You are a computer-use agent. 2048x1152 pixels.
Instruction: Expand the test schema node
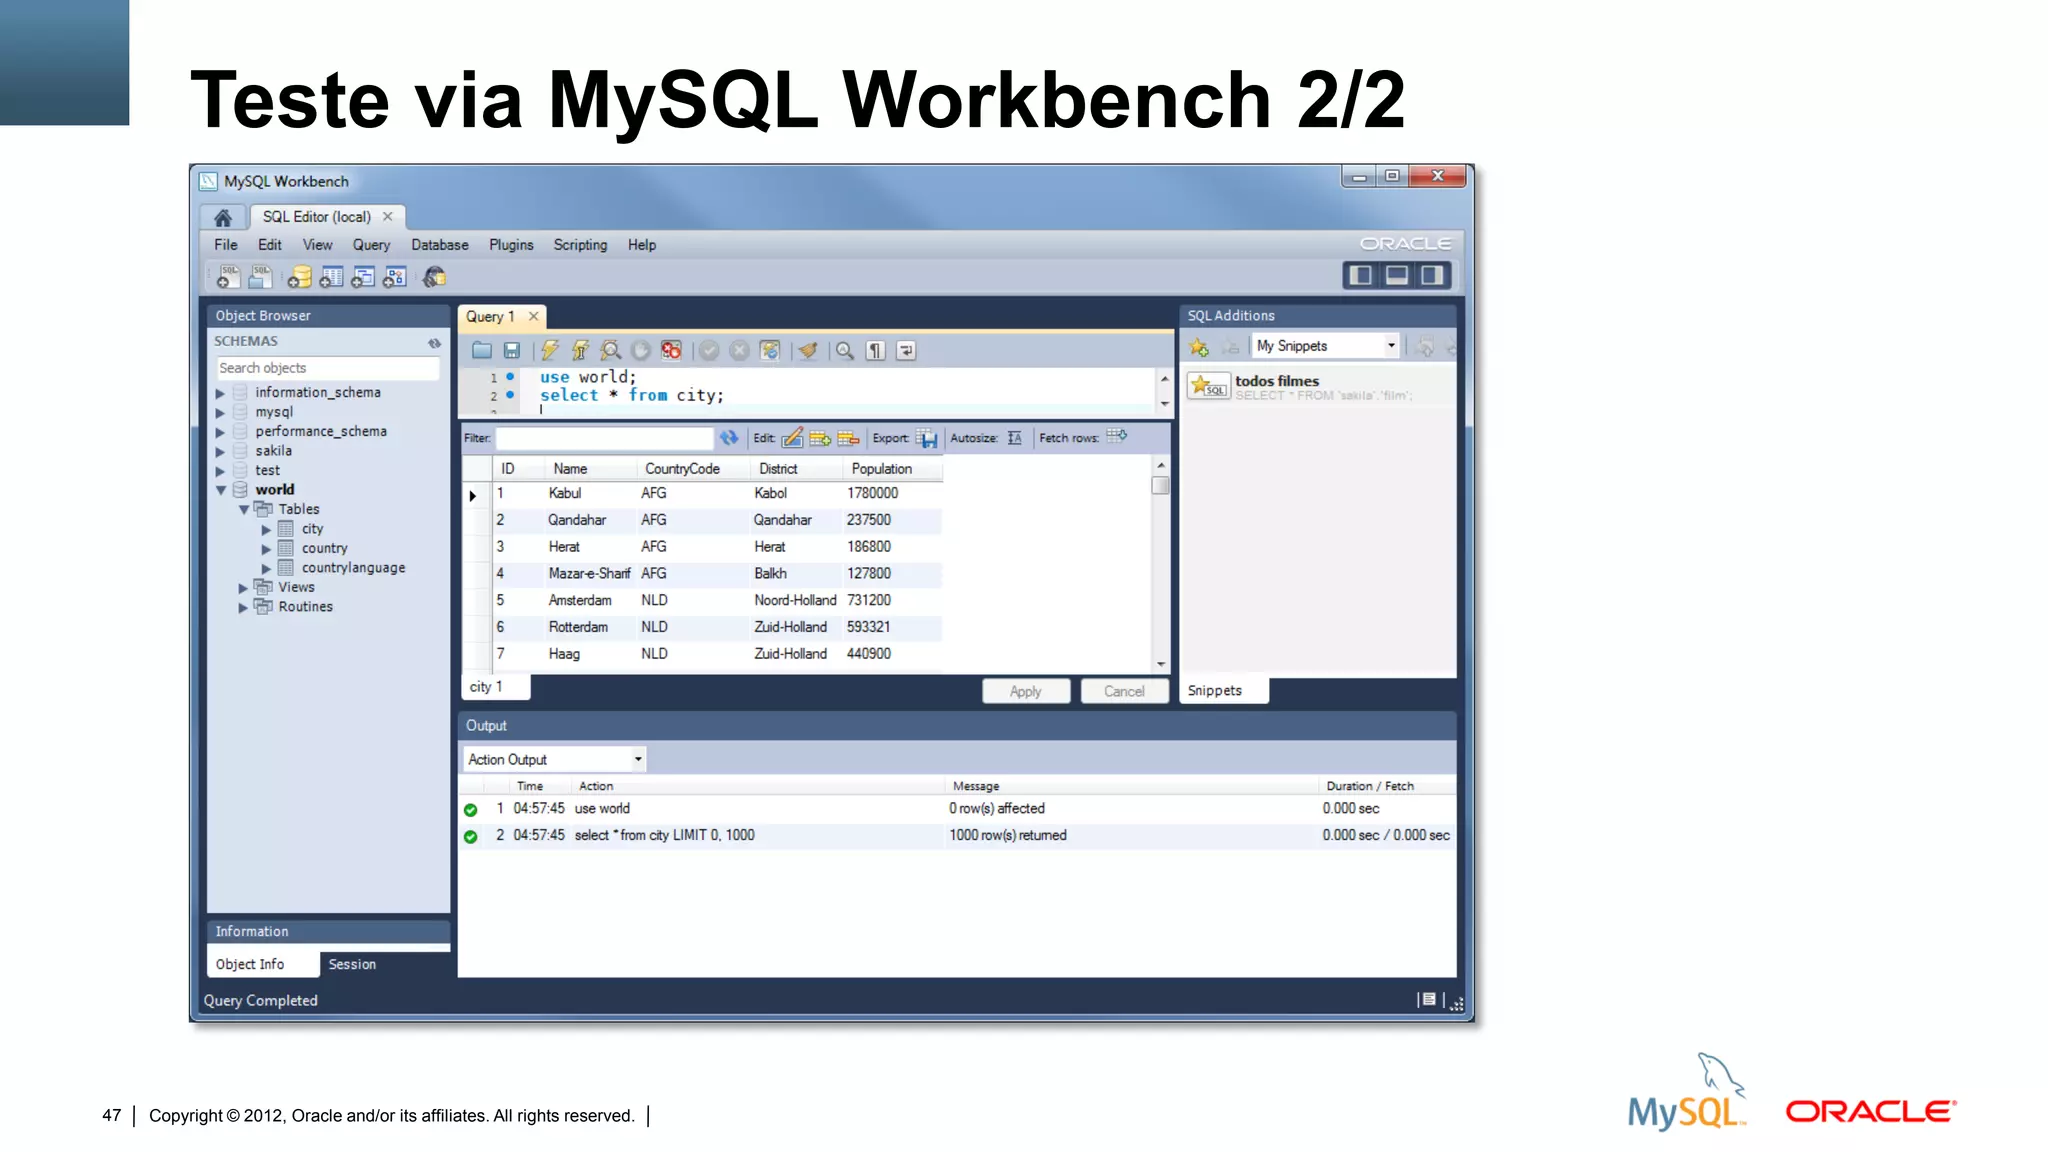pos(220,471)
